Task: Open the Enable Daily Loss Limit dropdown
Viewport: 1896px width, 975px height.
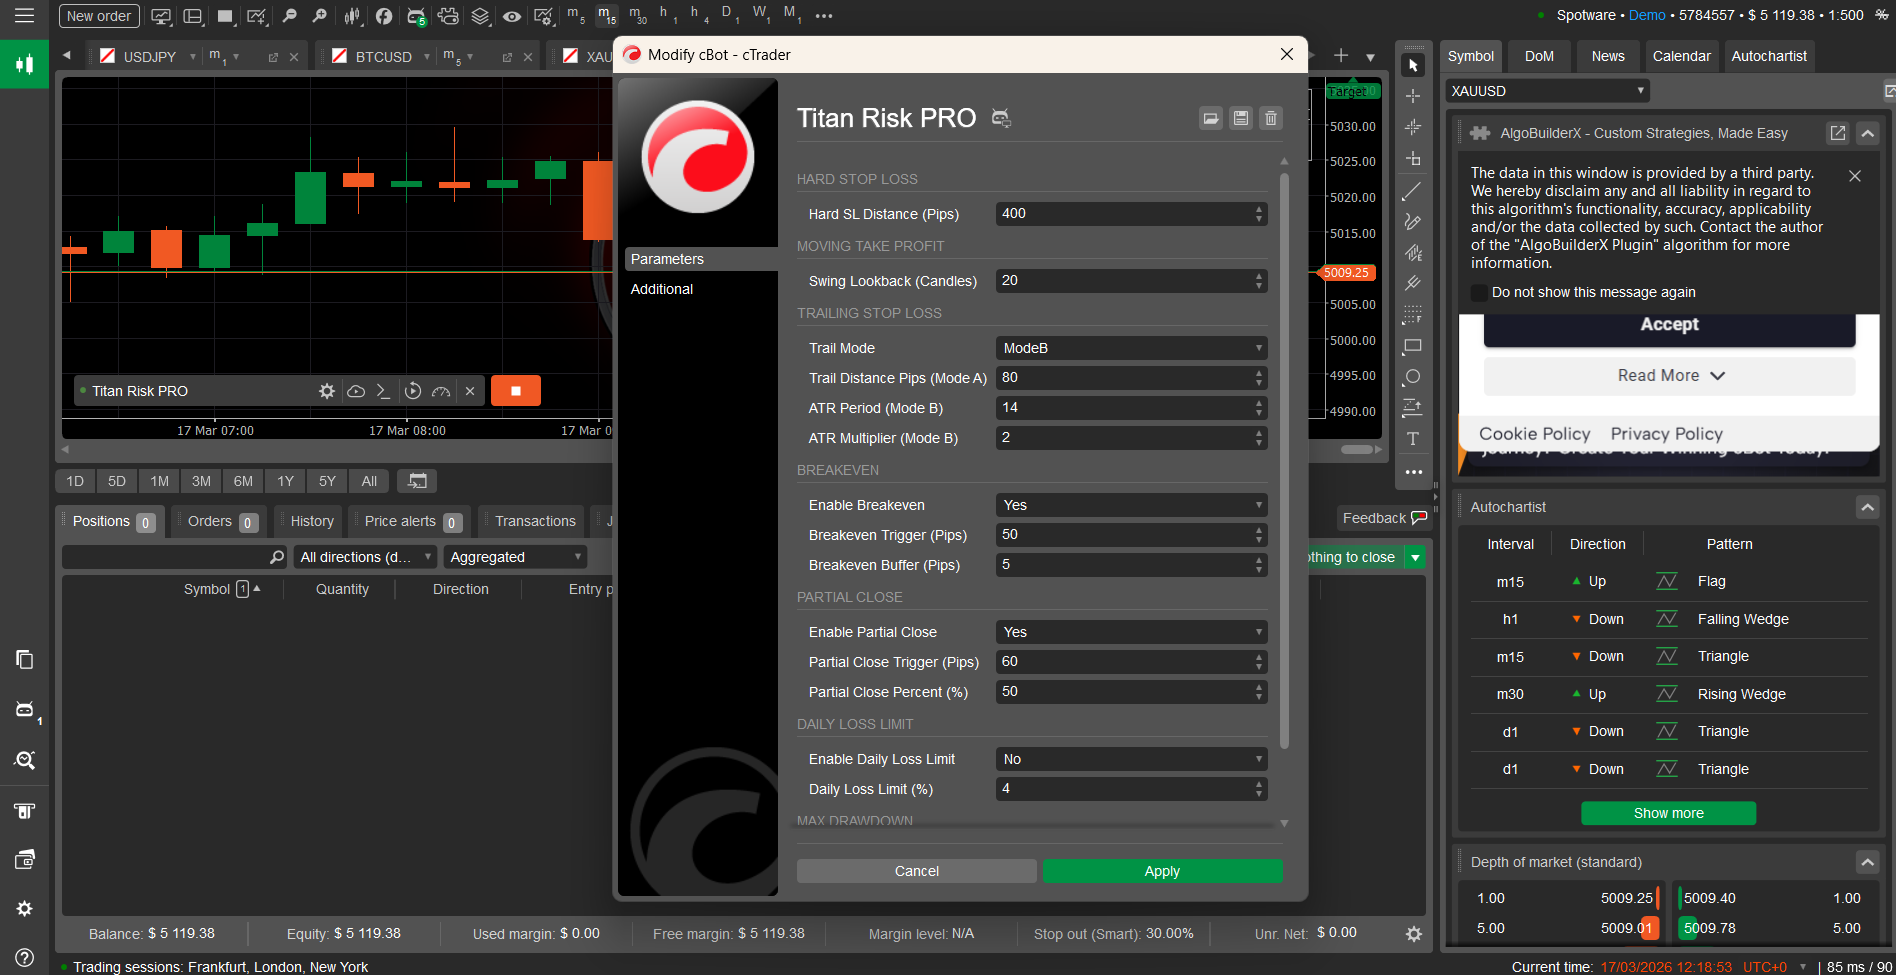Action: click(1130, 759)
